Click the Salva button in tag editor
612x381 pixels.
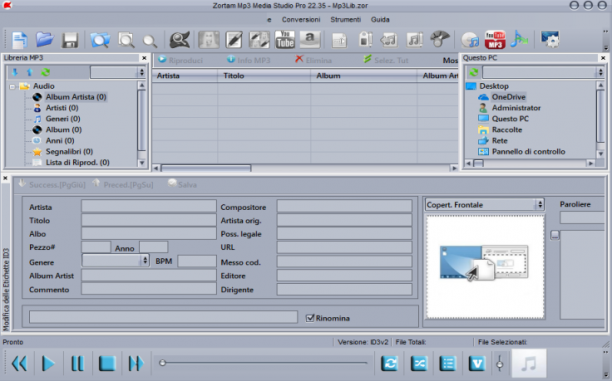pyautogui.click(x=182, y=185)
